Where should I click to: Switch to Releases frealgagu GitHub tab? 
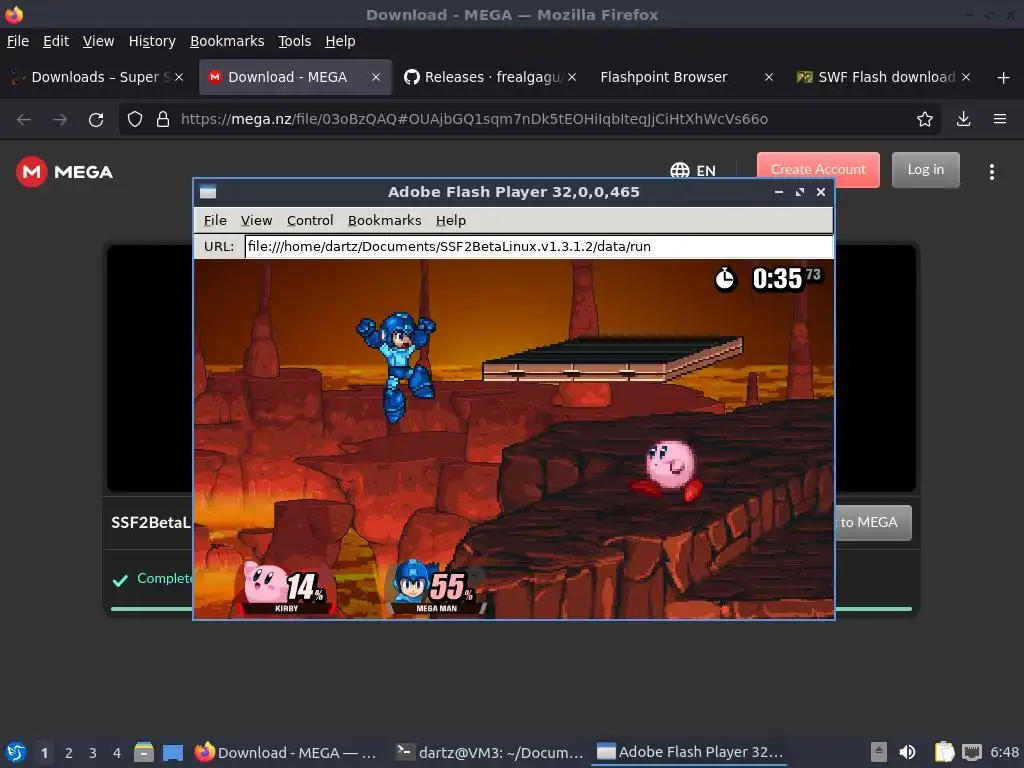coord(491,77)
